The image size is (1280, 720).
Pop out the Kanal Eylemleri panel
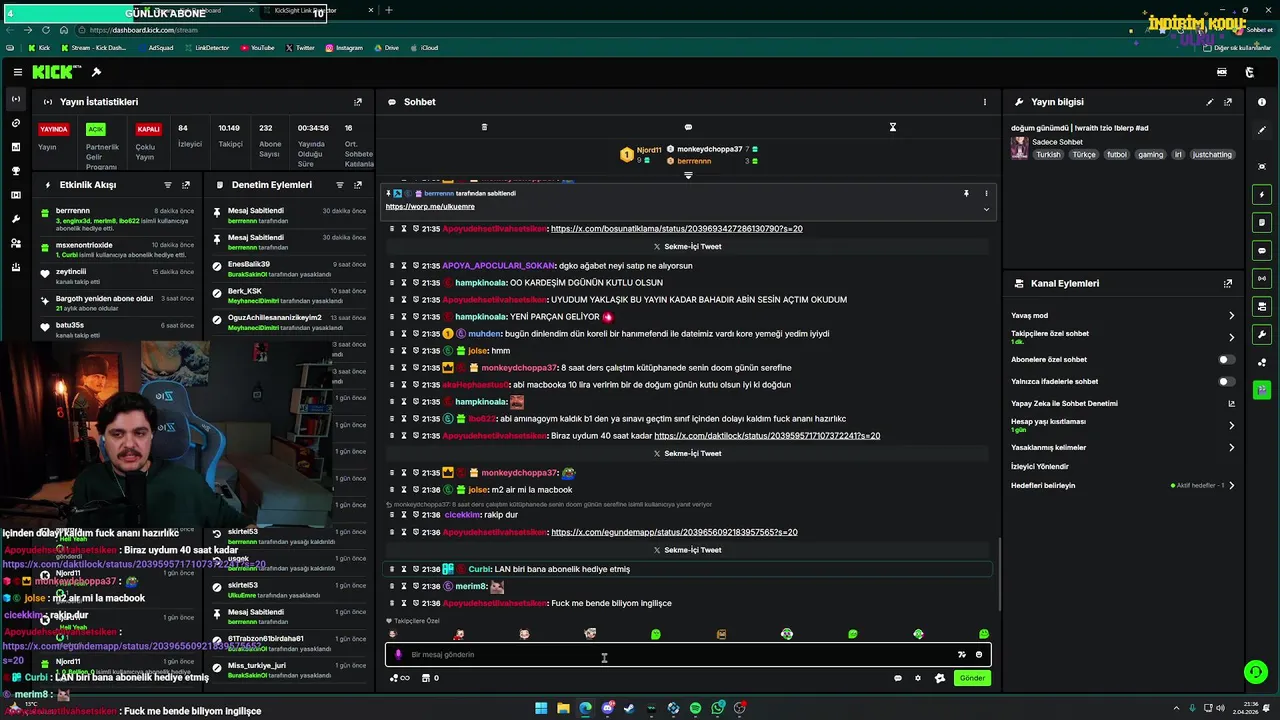click(1228, 284)
